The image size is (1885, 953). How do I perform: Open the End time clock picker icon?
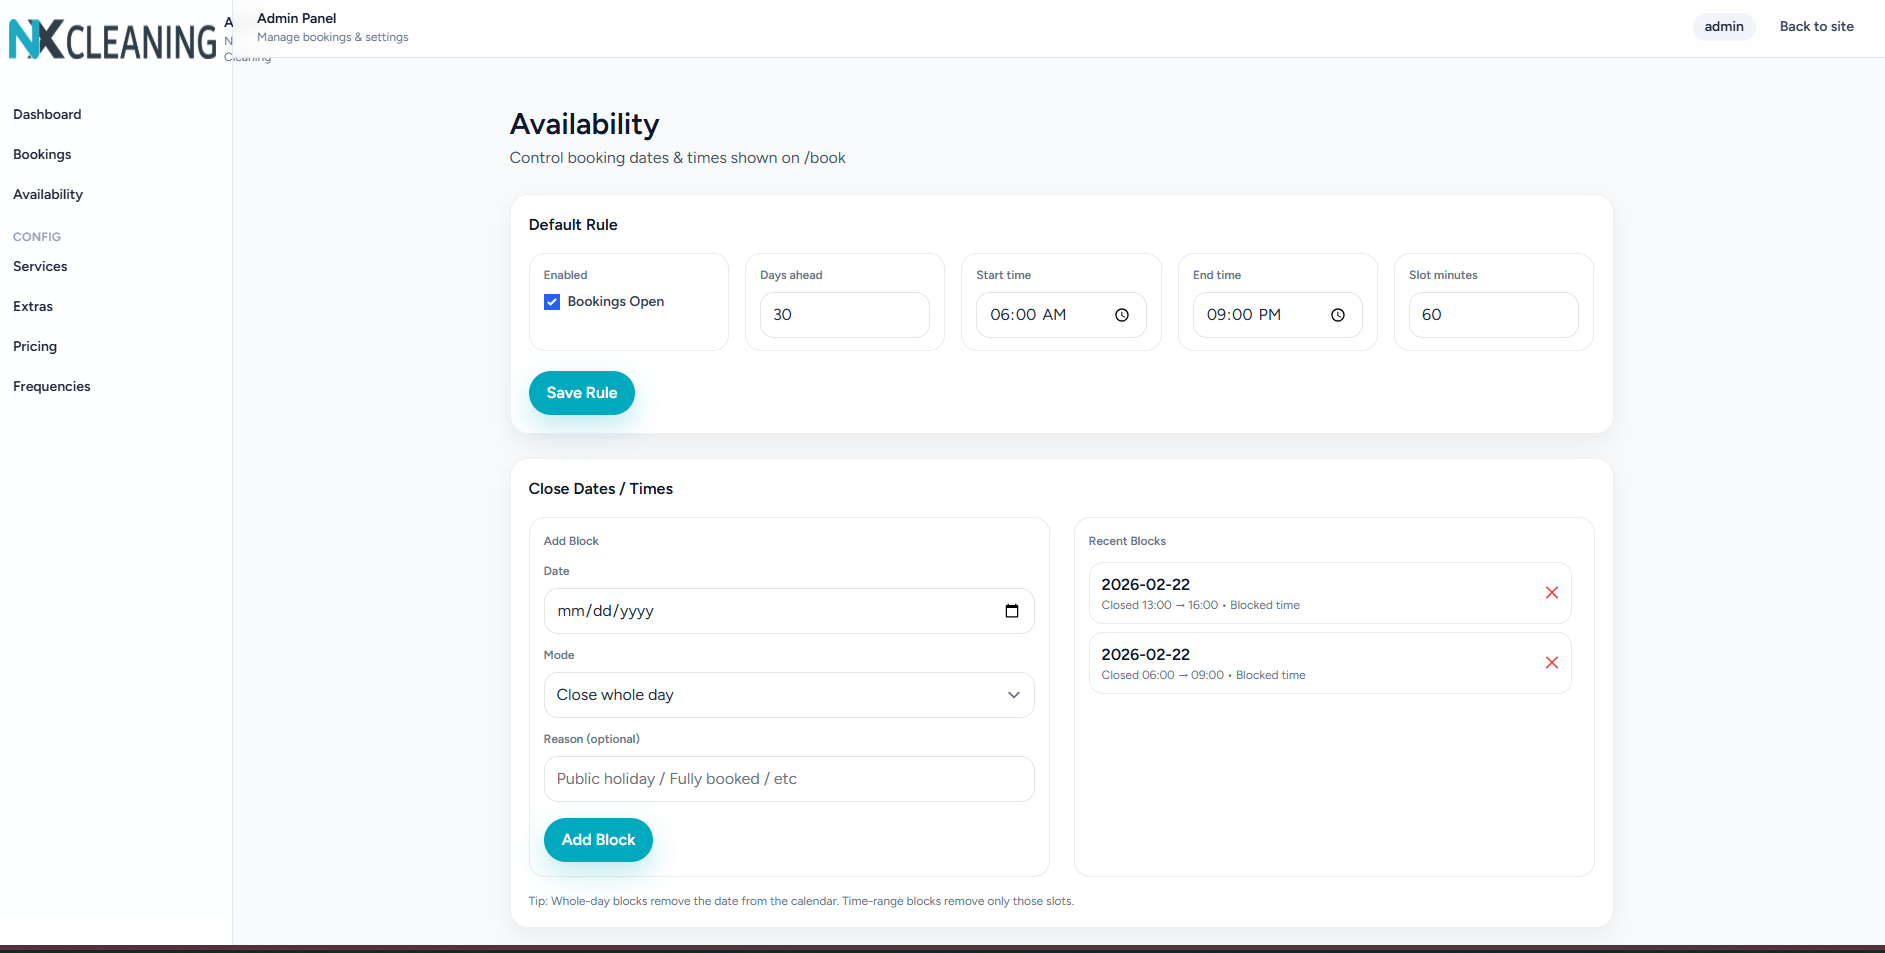1338,315
